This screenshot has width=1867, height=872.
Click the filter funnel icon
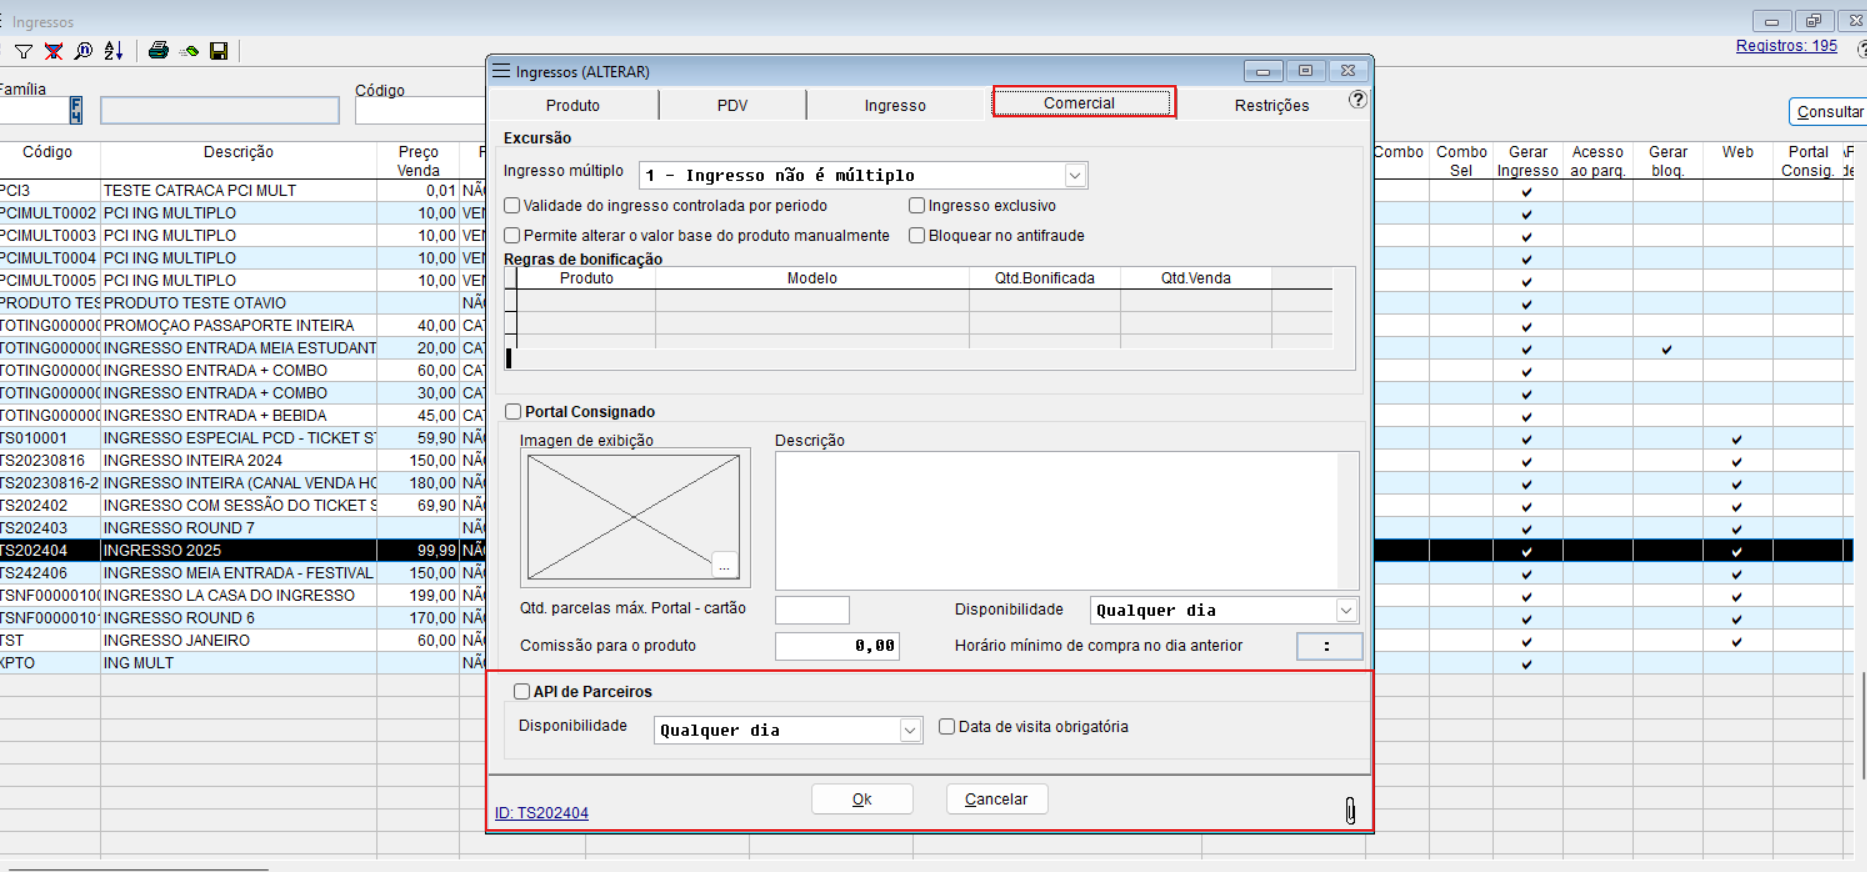tap(23, 51)
